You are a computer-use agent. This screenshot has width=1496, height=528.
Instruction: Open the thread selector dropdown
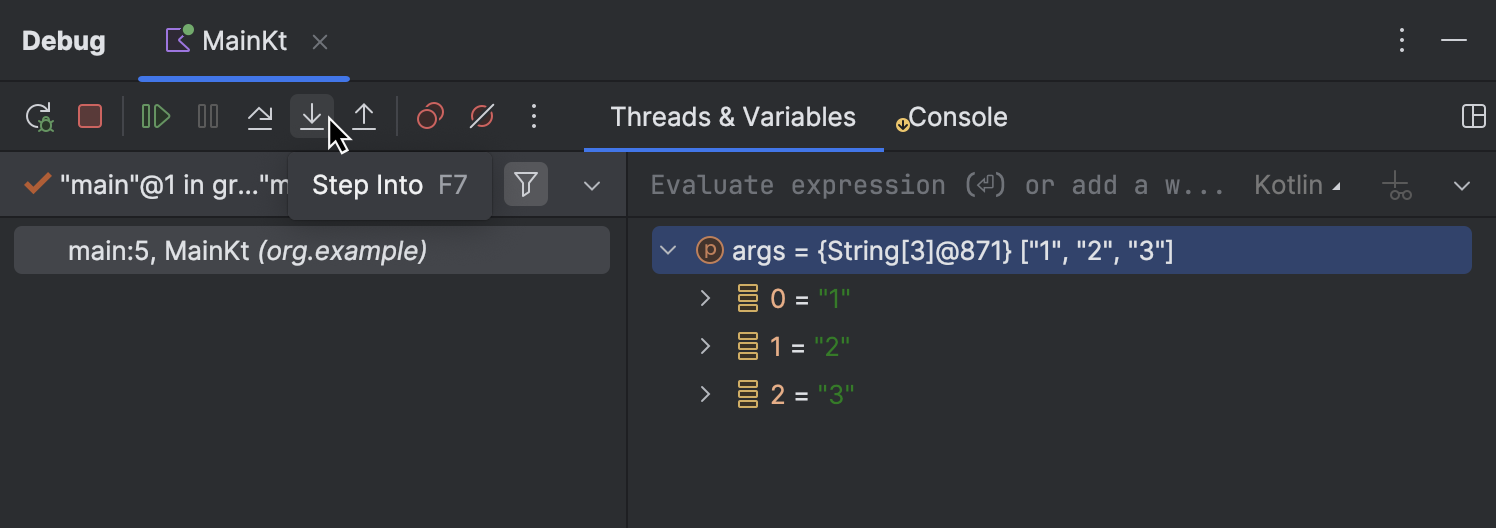(592, 186)
